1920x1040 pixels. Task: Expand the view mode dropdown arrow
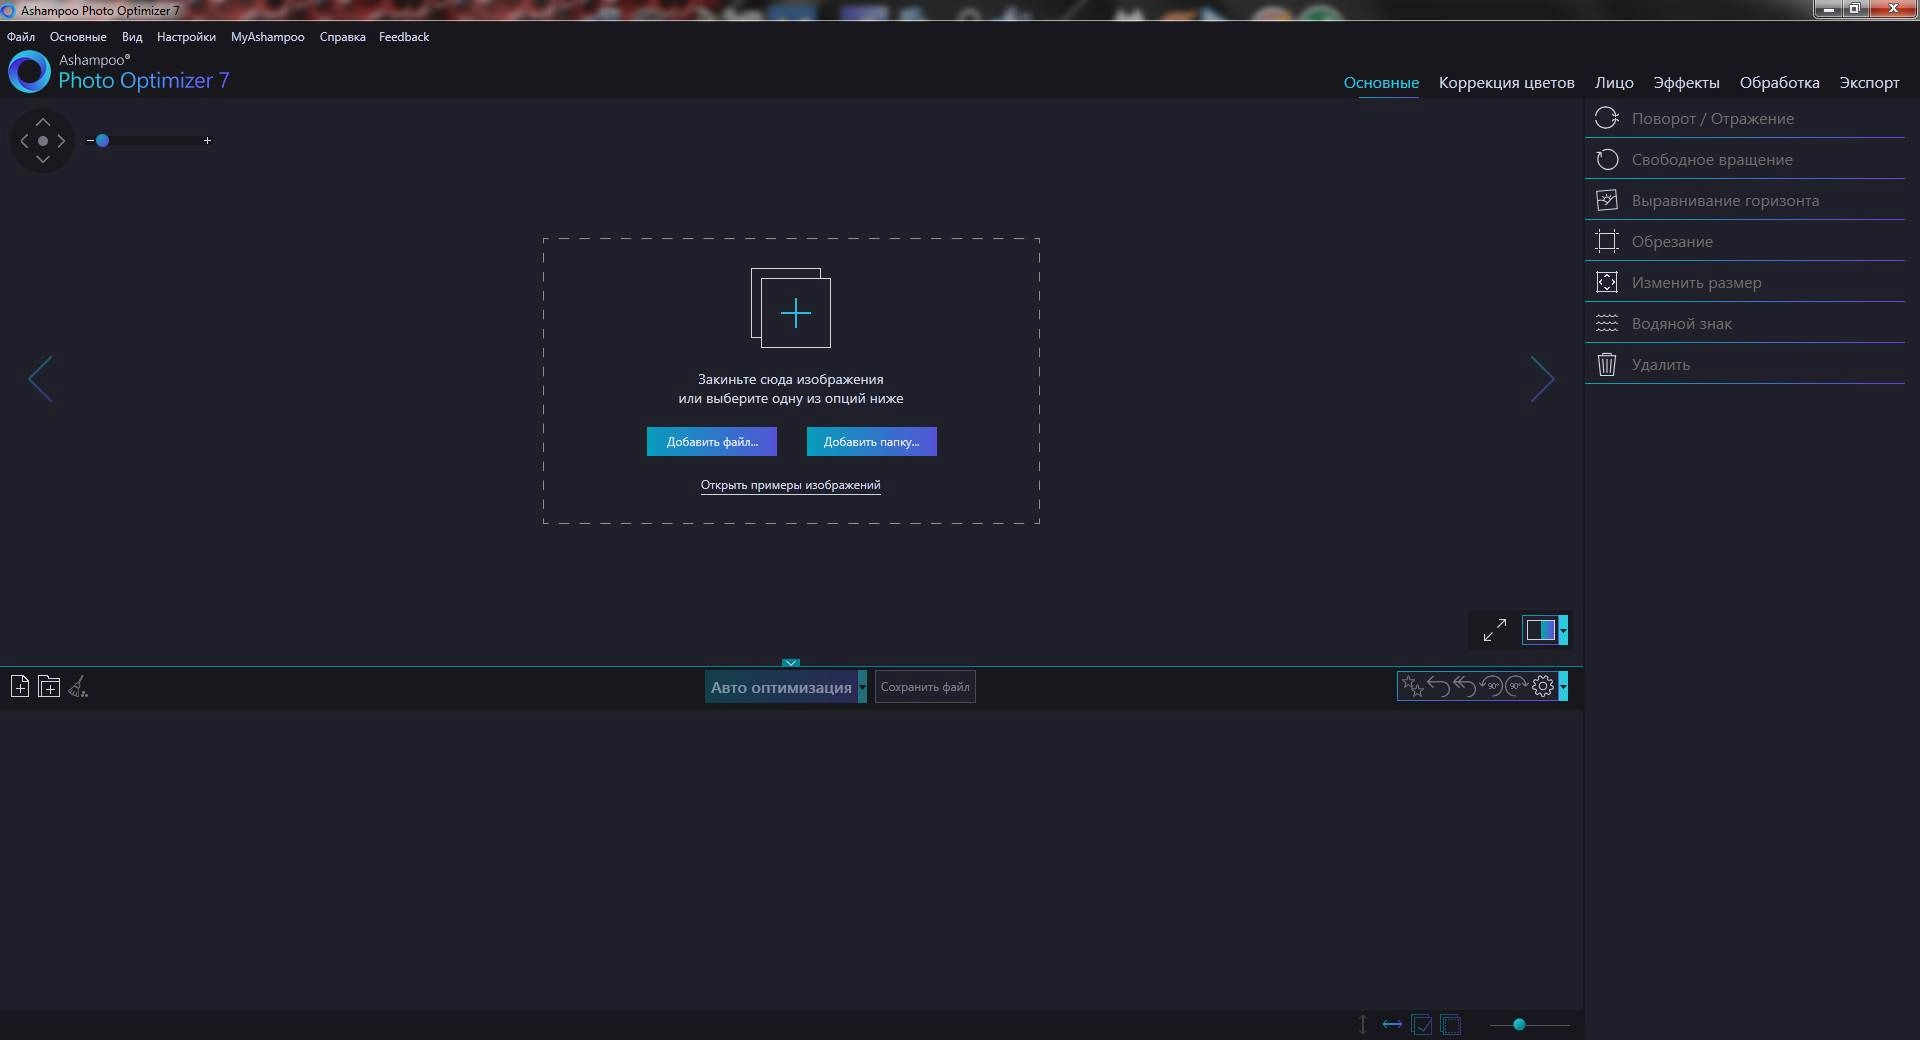click(x=1563, y=630)
